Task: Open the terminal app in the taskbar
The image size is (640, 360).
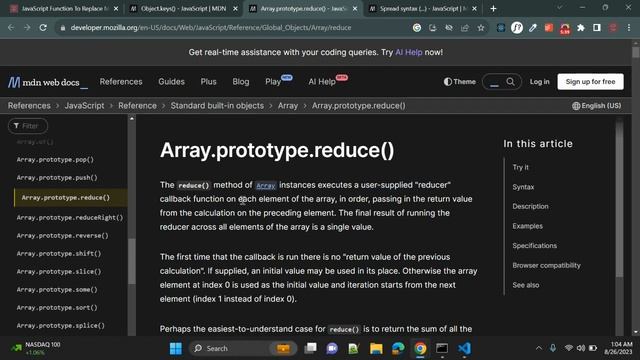Action: point(442,348)
